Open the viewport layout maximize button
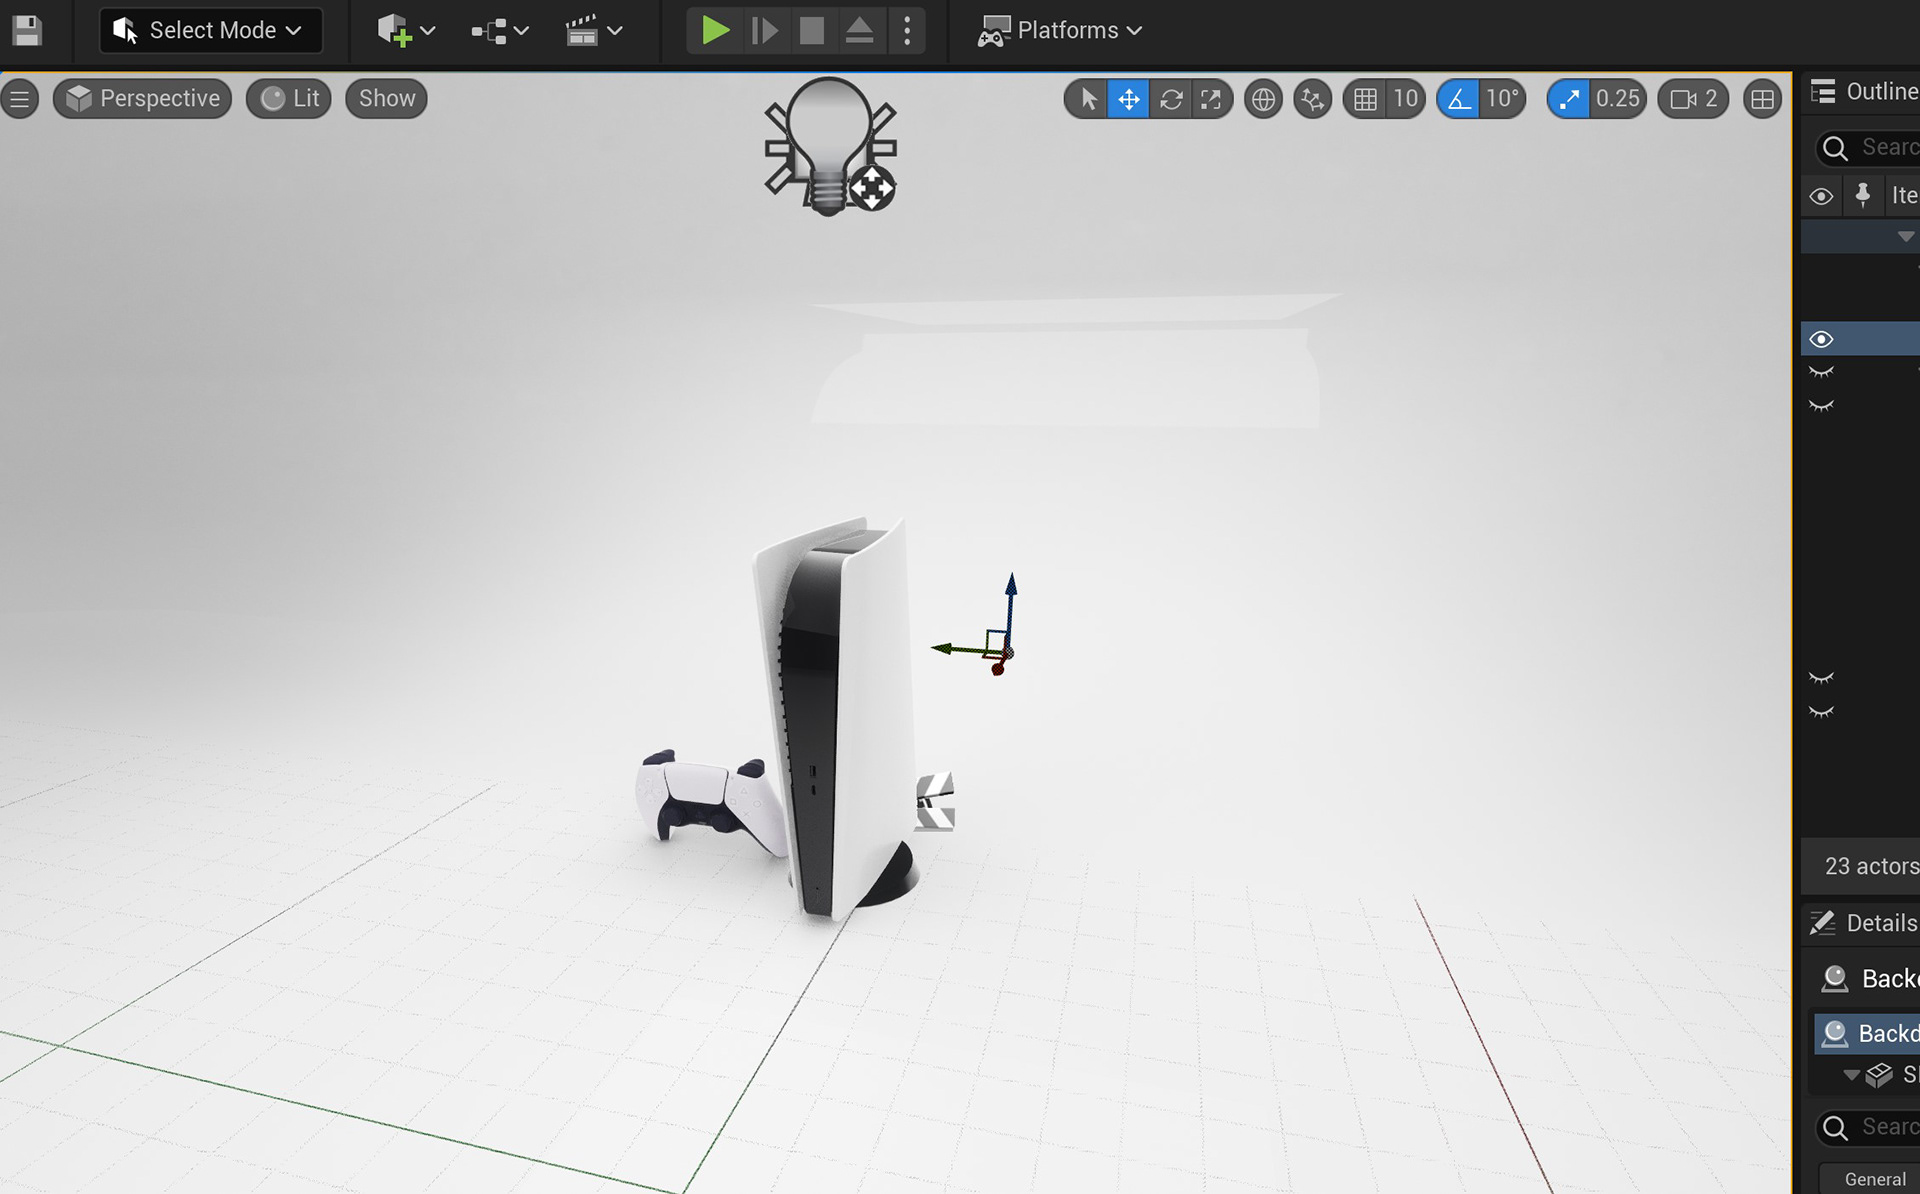The image size is (1920, 1194). (x=1762, y=99)
